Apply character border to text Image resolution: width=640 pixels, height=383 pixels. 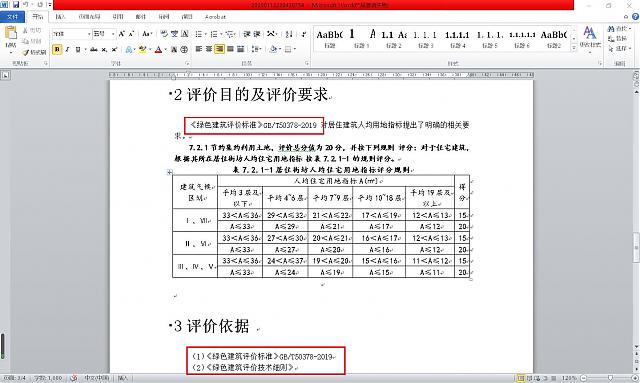[185, 34]
